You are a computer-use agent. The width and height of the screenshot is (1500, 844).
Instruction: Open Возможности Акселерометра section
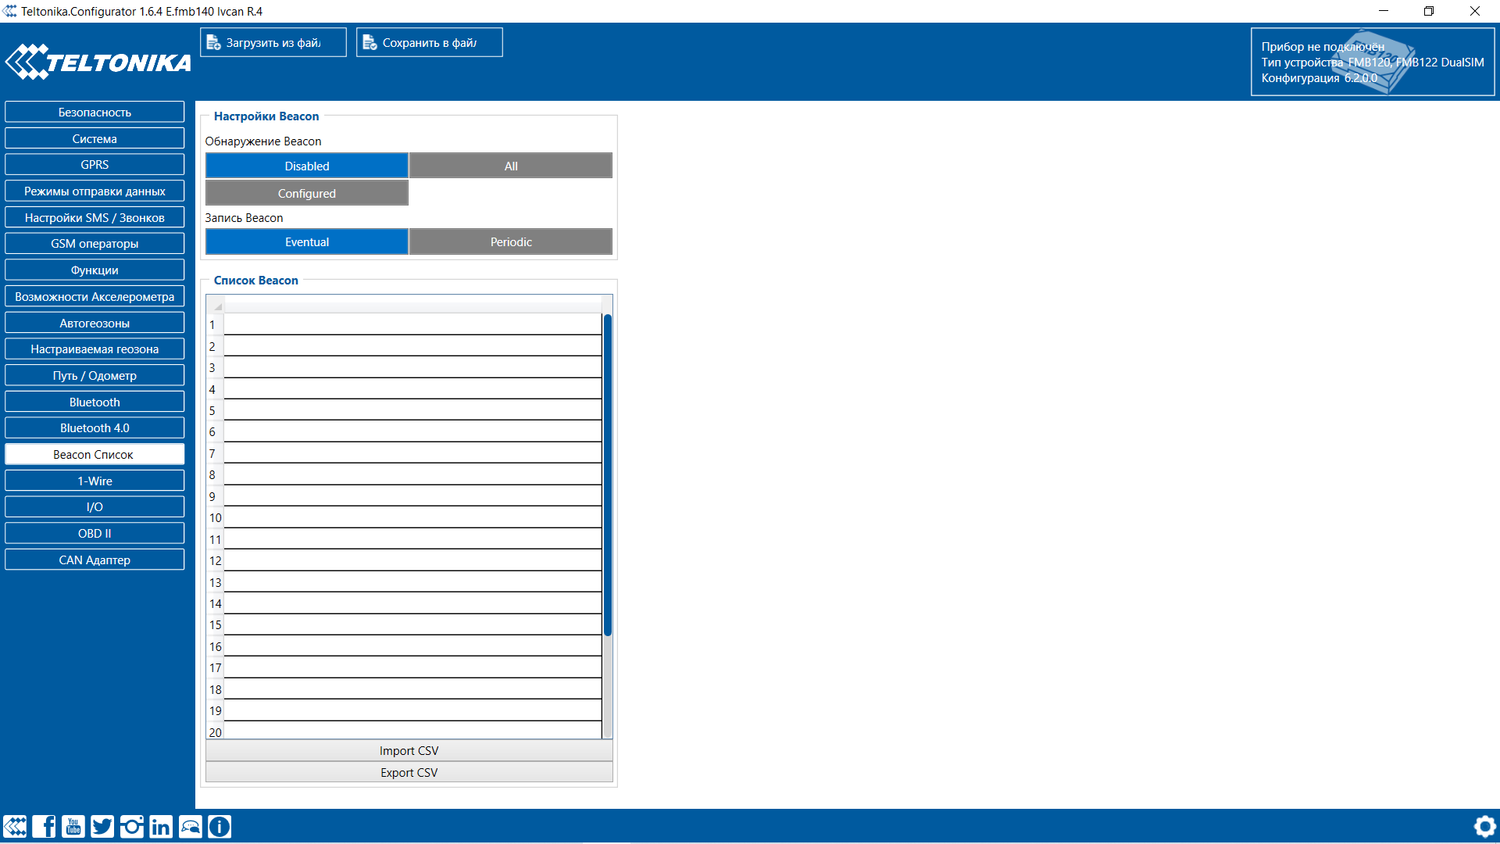95,296
